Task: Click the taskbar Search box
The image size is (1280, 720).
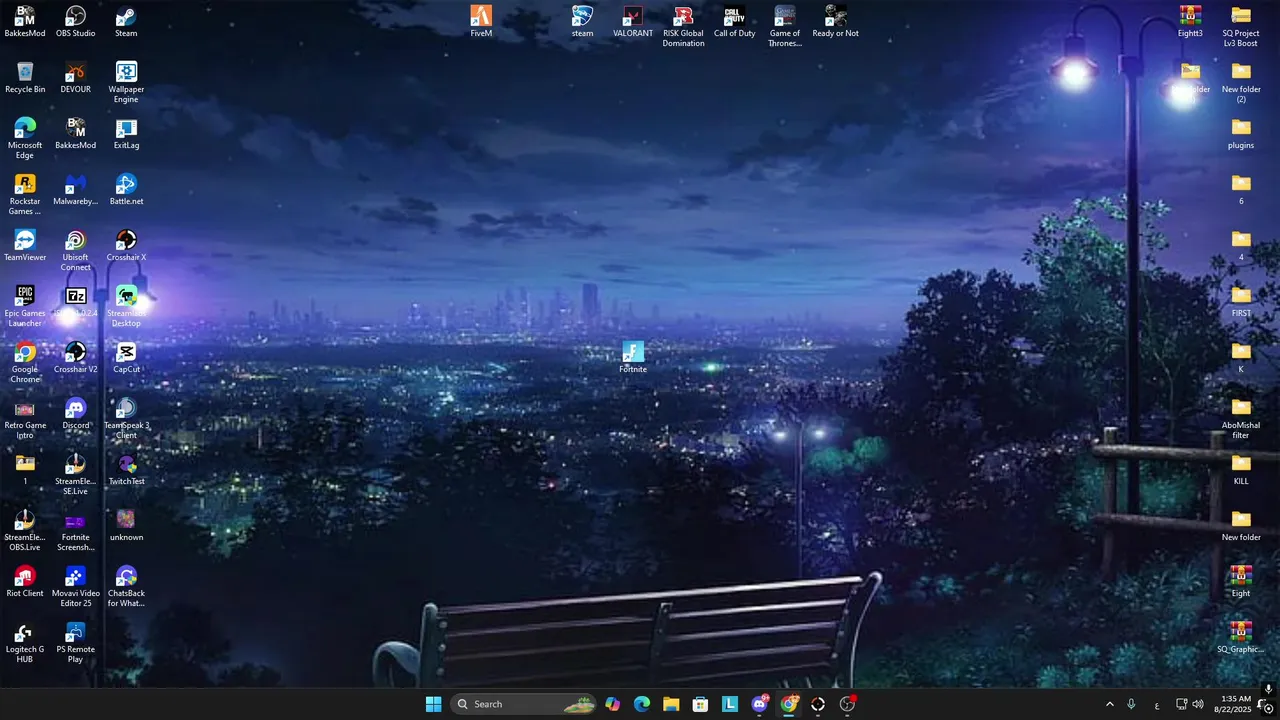Action: coord(523,704)
